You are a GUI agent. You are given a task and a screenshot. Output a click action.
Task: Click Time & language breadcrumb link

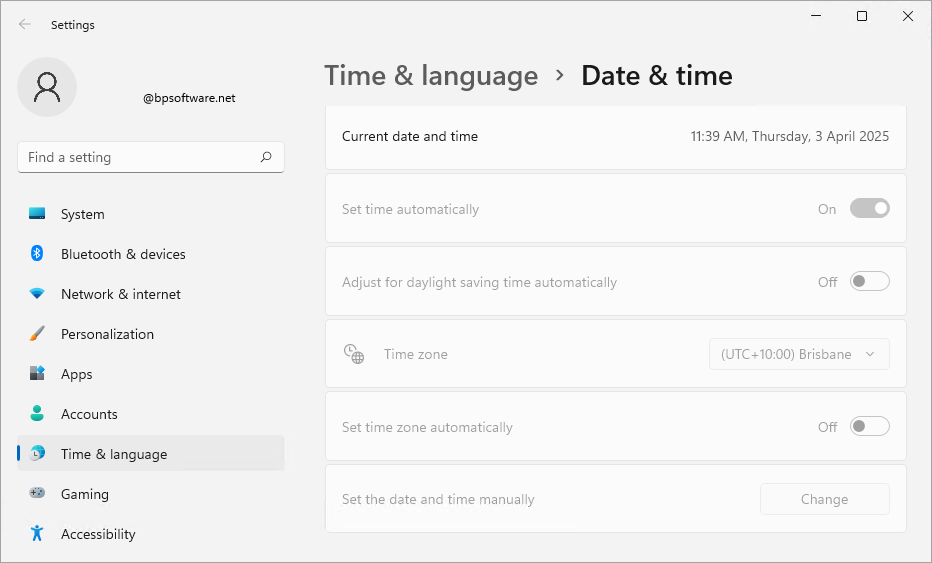(x=431, y=76)
